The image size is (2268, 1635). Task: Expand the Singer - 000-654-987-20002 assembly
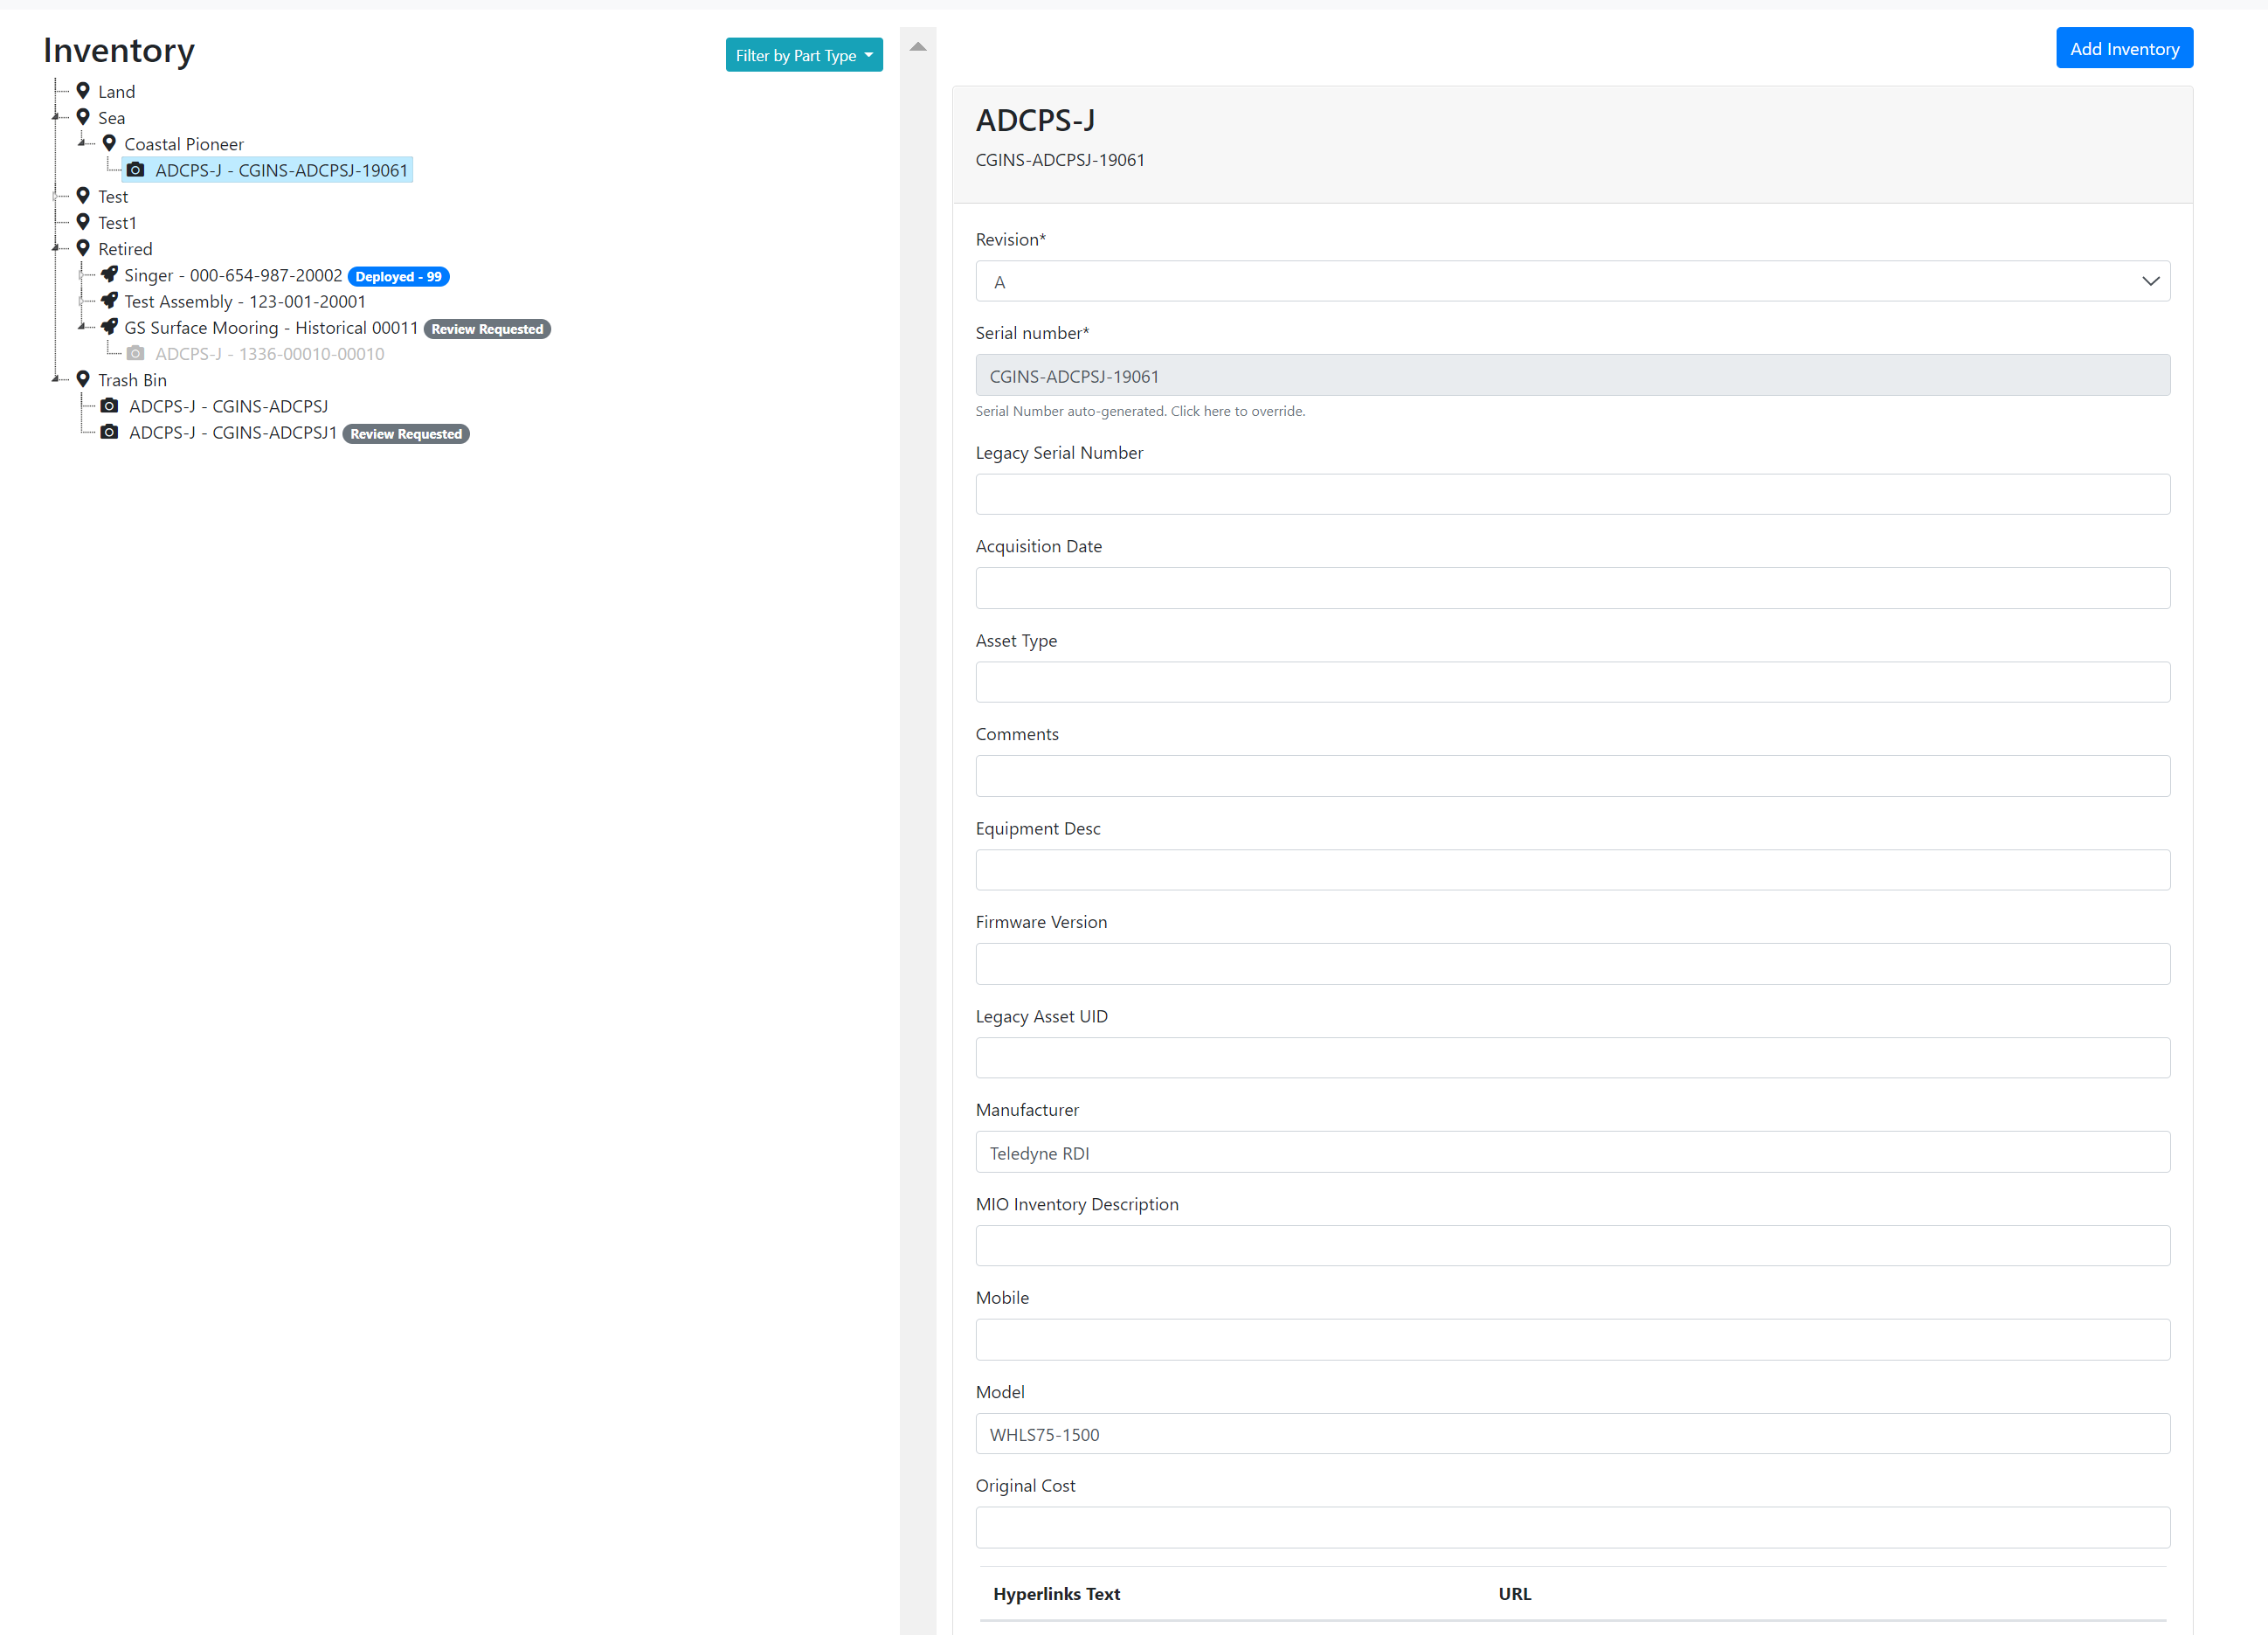pyautogui.click(x=83, y=275)
